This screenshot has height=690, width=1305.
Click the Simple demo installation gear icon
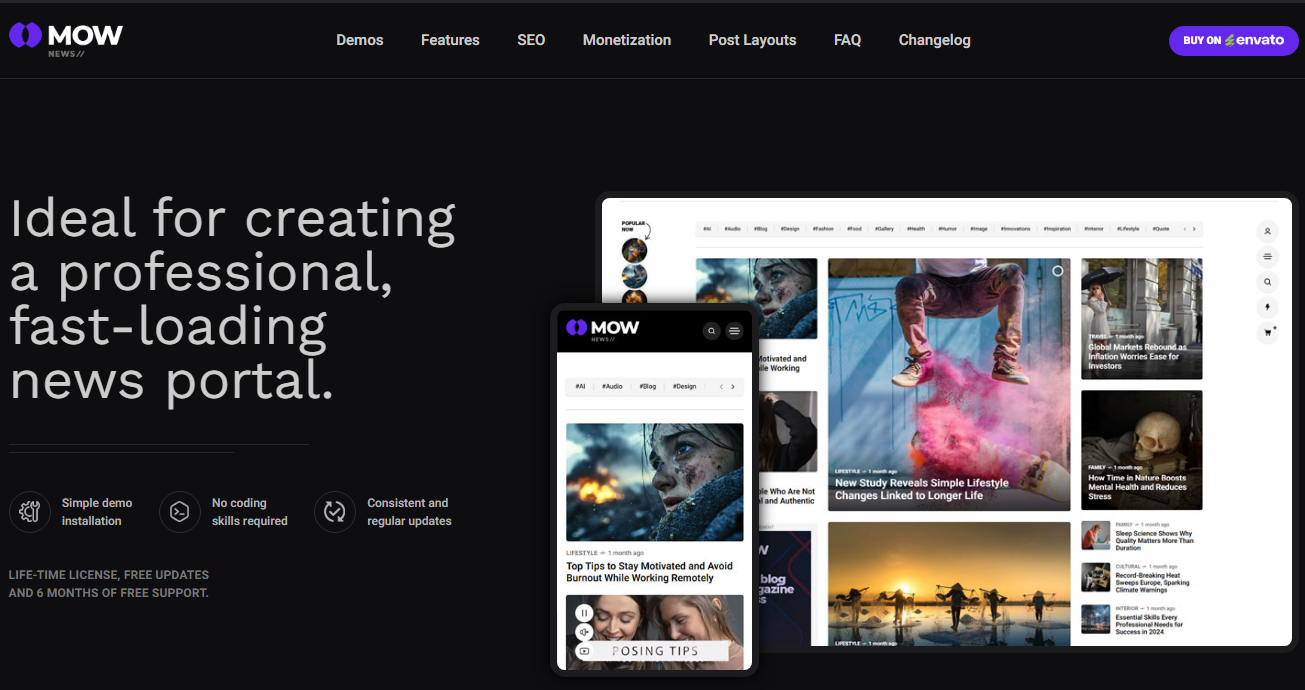point(30,512)
